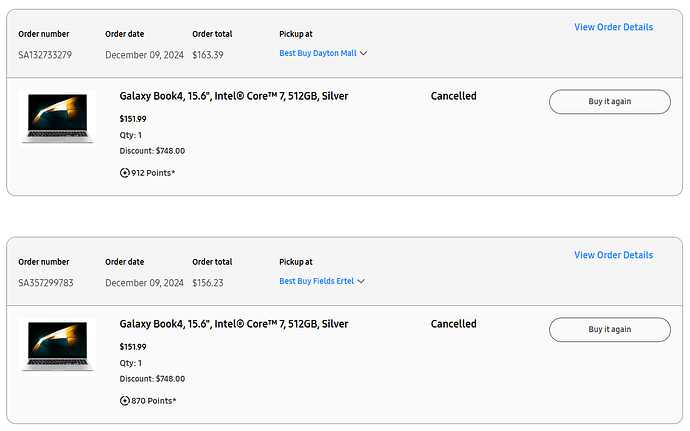Click the Galaxy Book4 title in the Dayton Mall order
Screen dimensions: 690x431
[x=233, y=96]
